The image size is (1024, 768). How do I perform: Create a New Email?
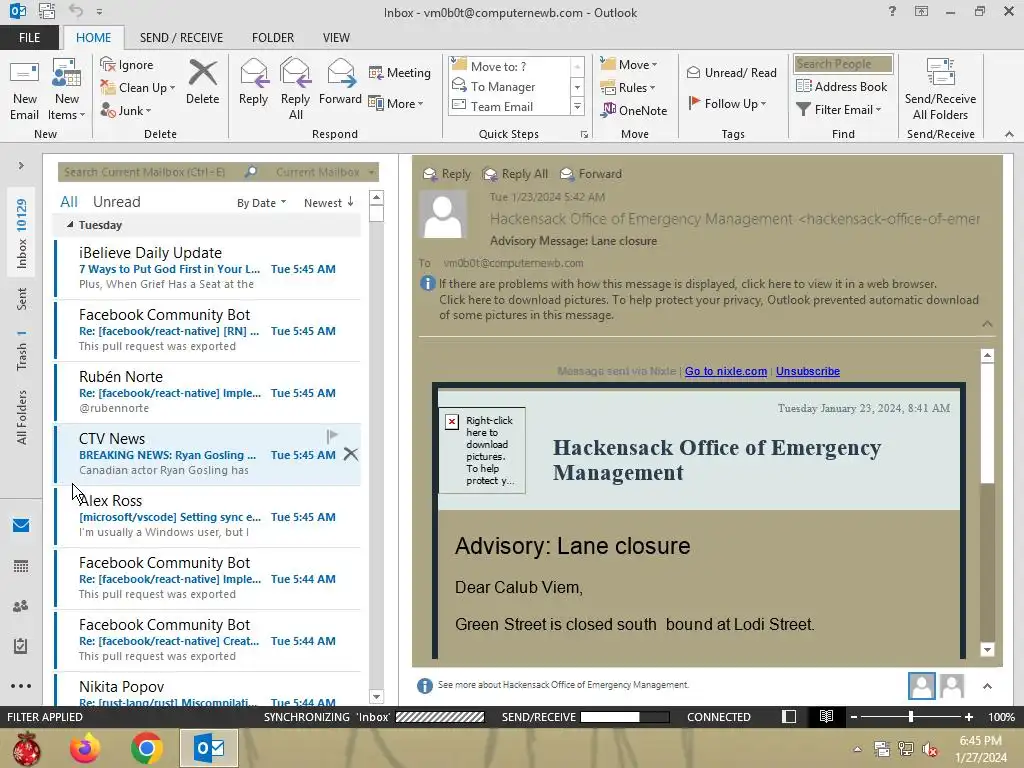click(24, 89)
